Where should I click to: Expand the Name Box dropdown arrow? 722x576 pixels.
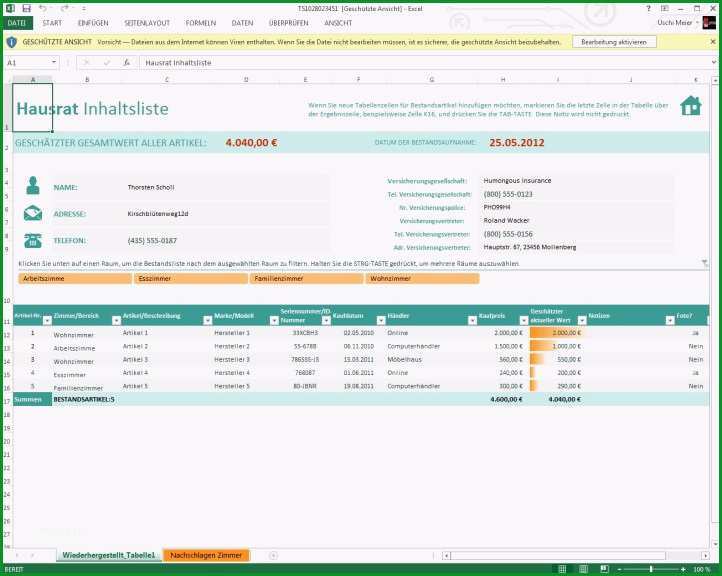[x=54, y=62]
